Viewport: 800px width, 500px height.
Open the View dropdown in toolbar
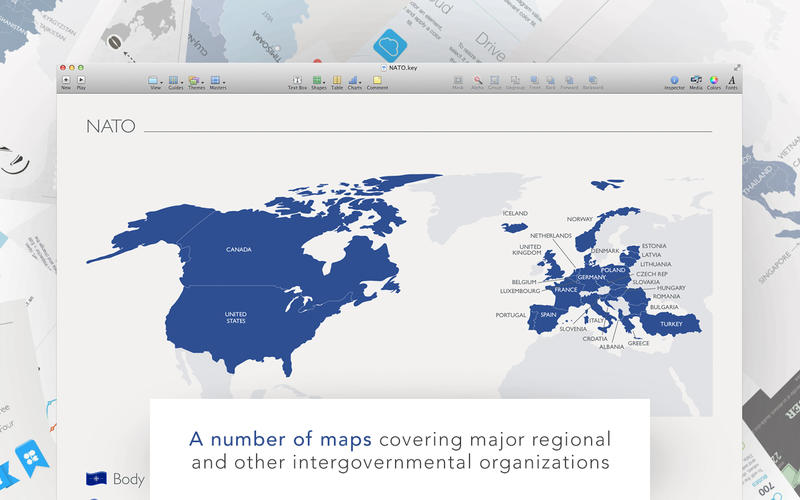[155, 79]
